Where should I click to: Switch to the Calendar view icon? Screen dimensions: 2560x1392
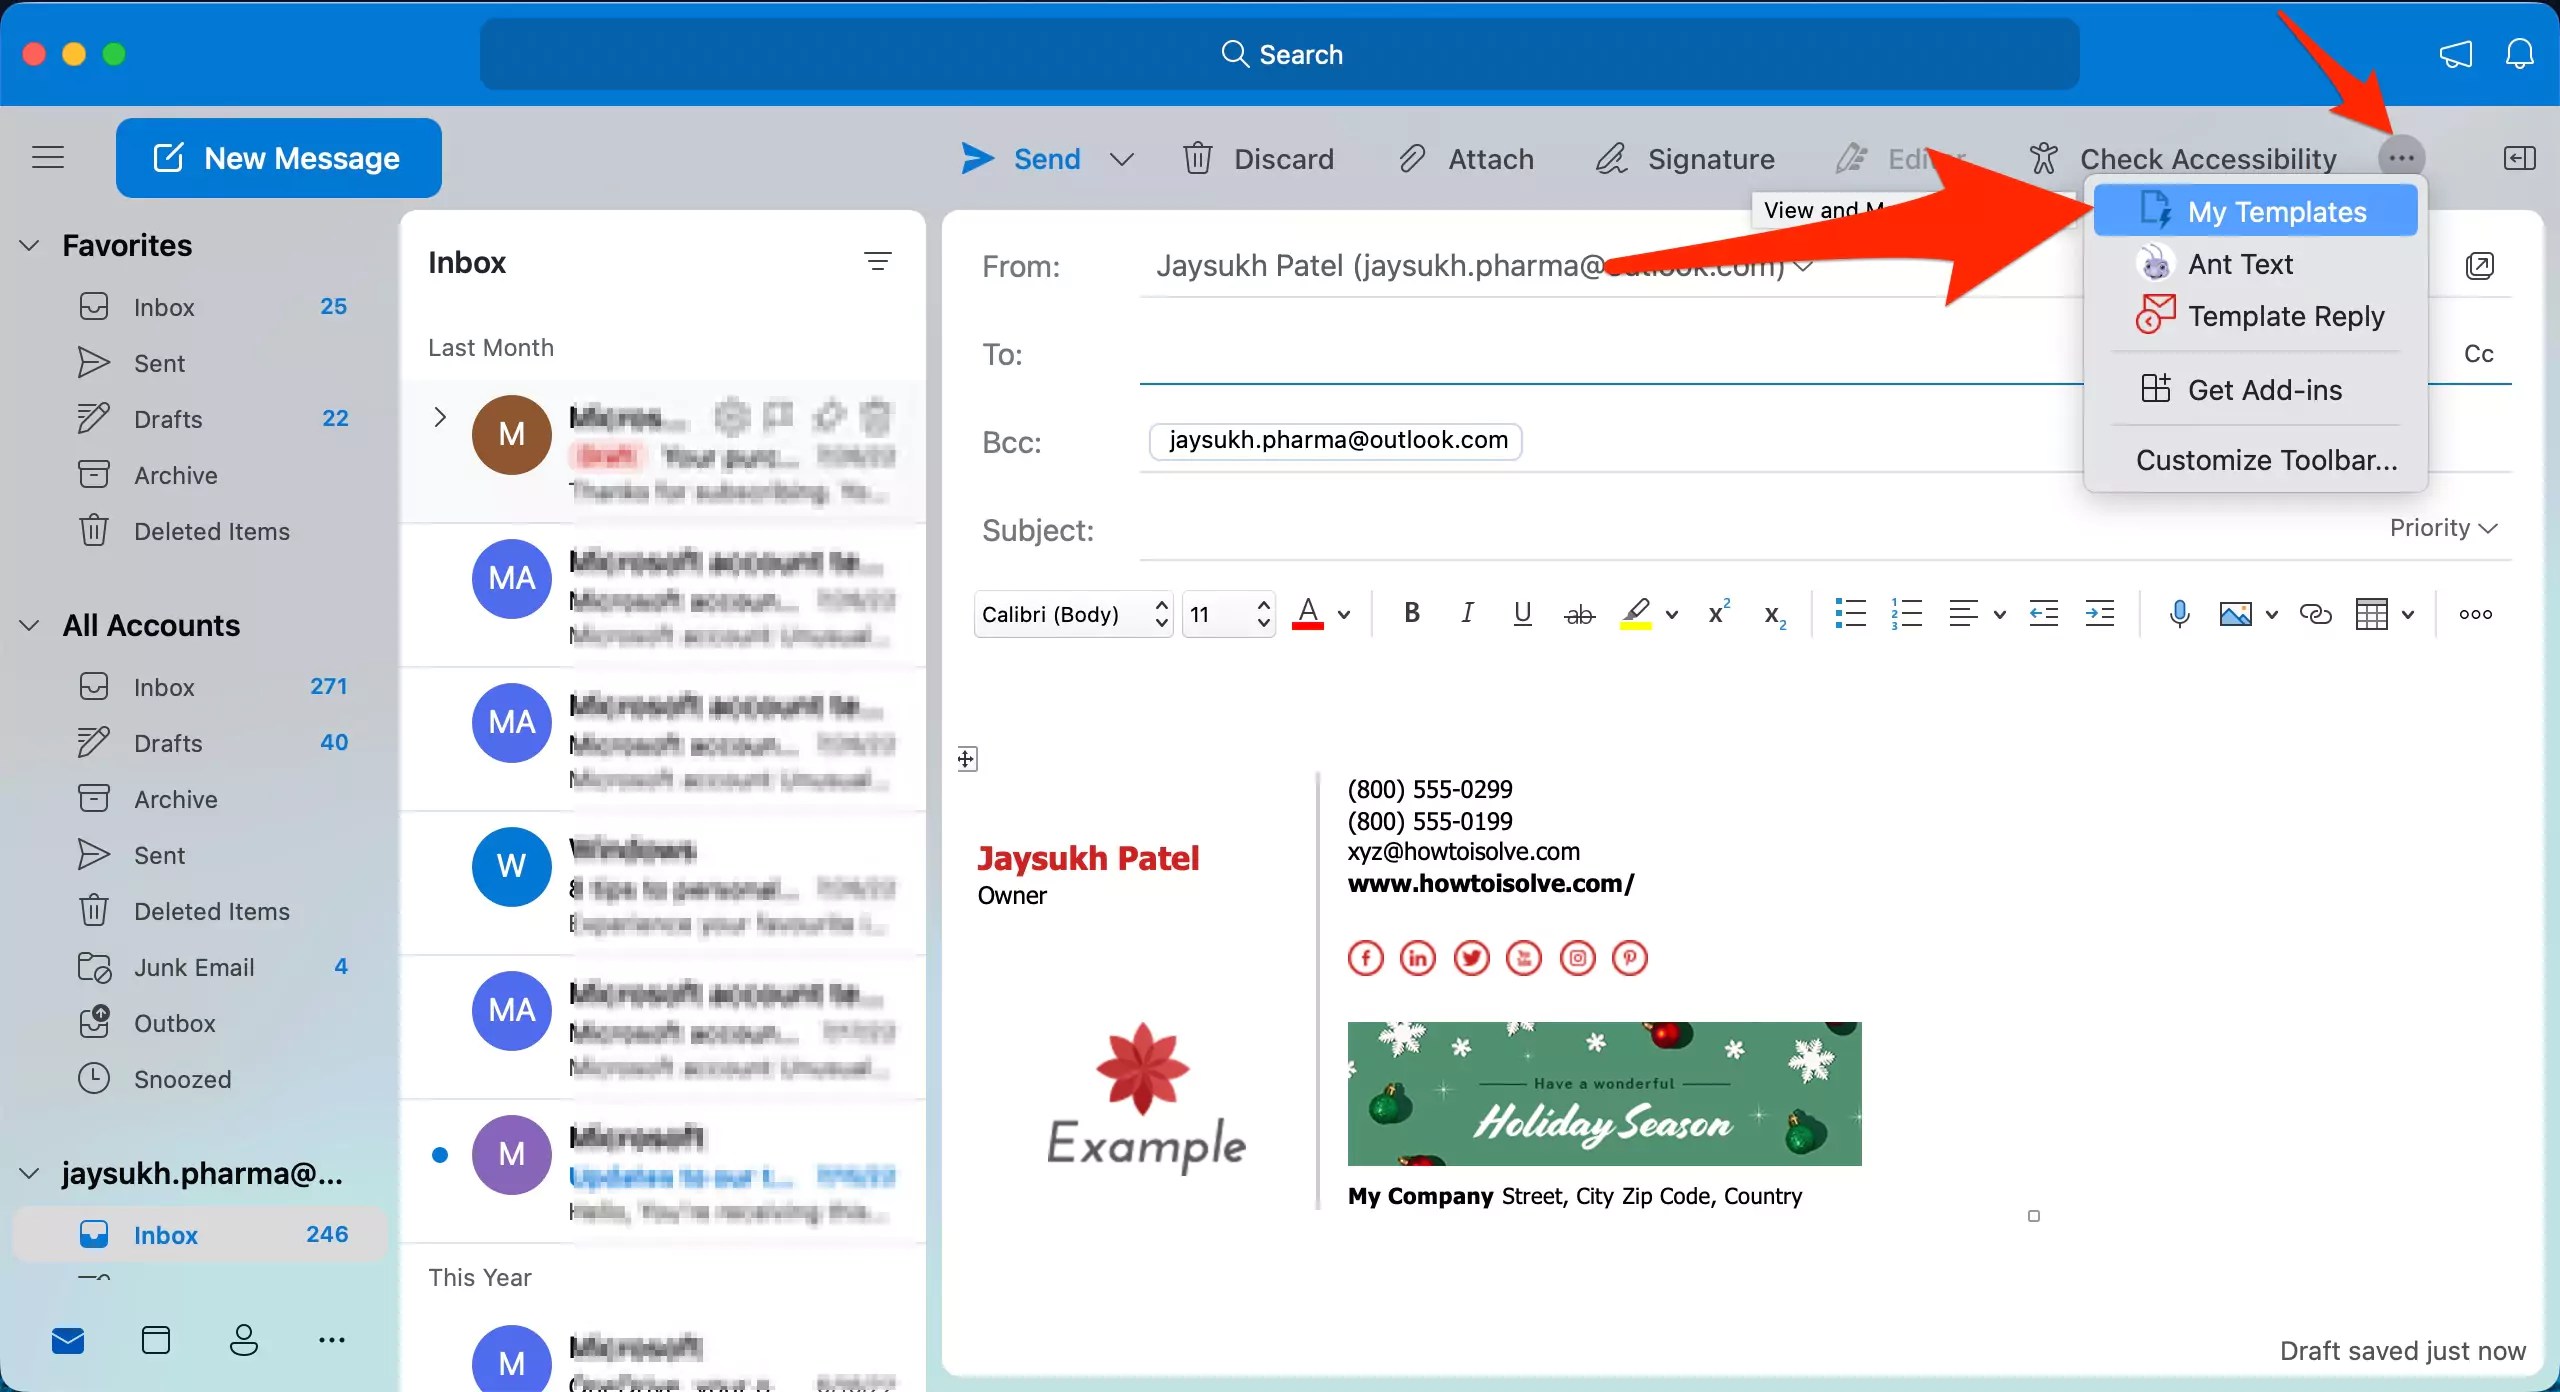coord(156,1340)
